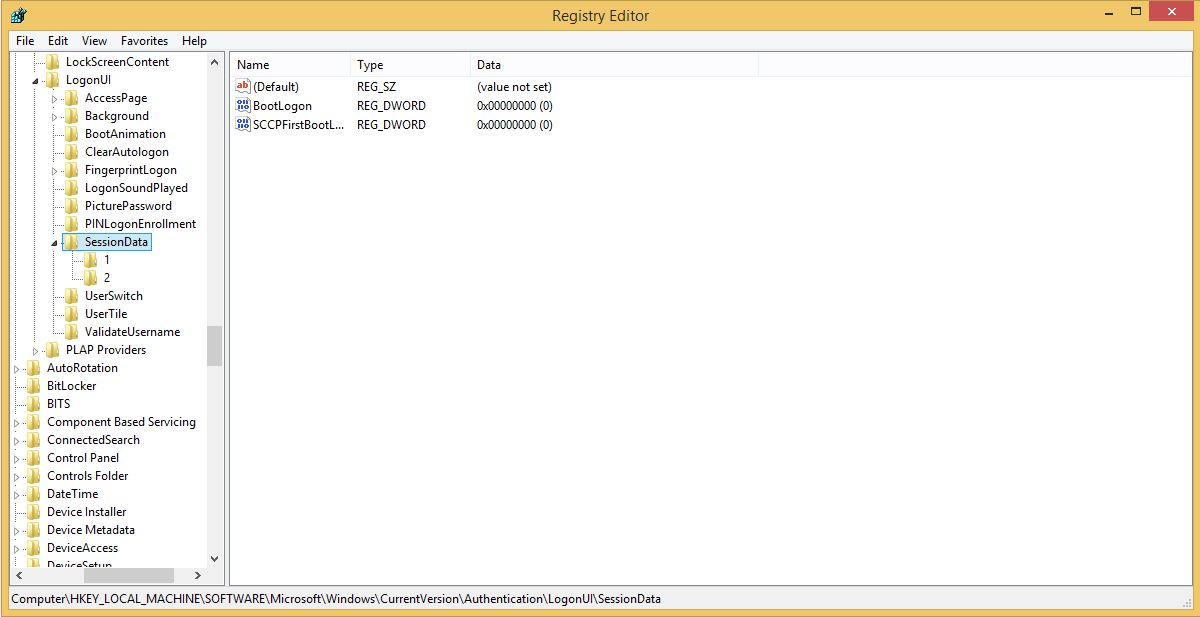This screenshot has width=1200, height=617.
Task: Expand the PLAP Providers key
Action: [x=36, y=350]
